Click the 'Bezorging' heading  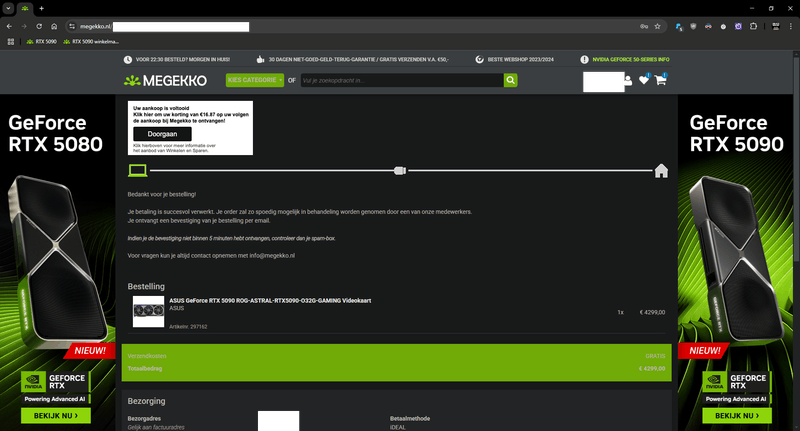[x=146, y=401]
